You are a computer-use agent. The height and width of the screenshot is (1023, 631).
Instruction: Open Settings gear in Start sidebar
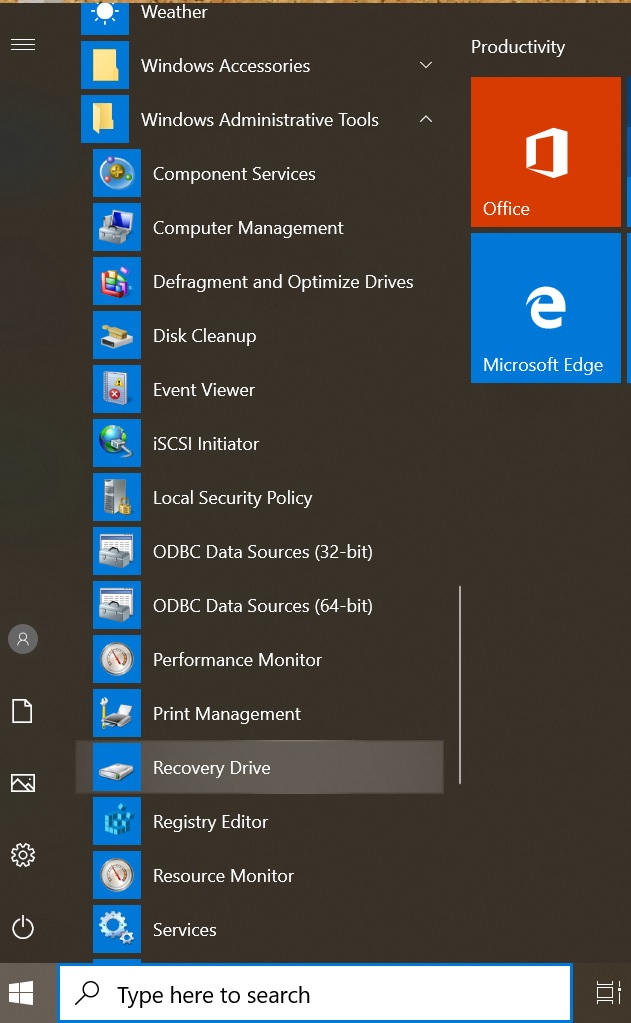click(x=23, y=855)
